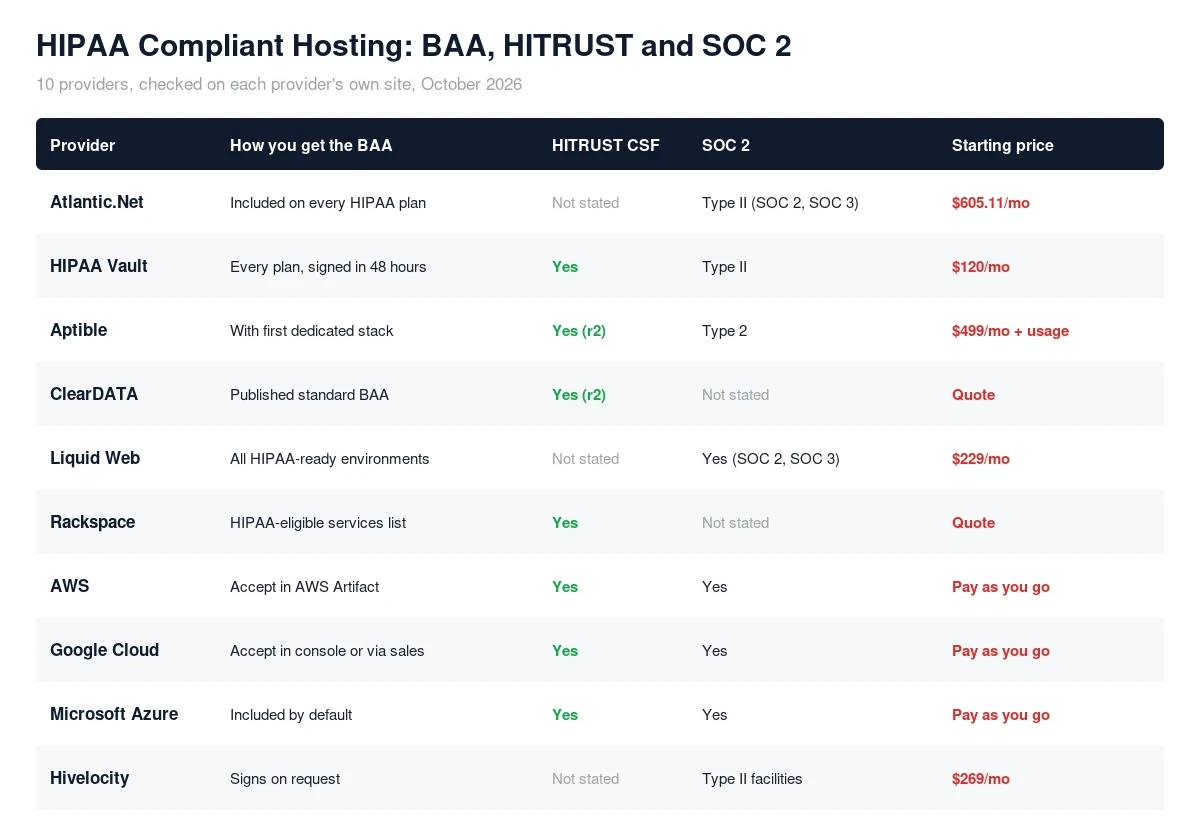Screen dimensions: 1200x834
Task: Click Atlantic.Net's 'Not stated' HITRUST value
Action: pos(586,203)
